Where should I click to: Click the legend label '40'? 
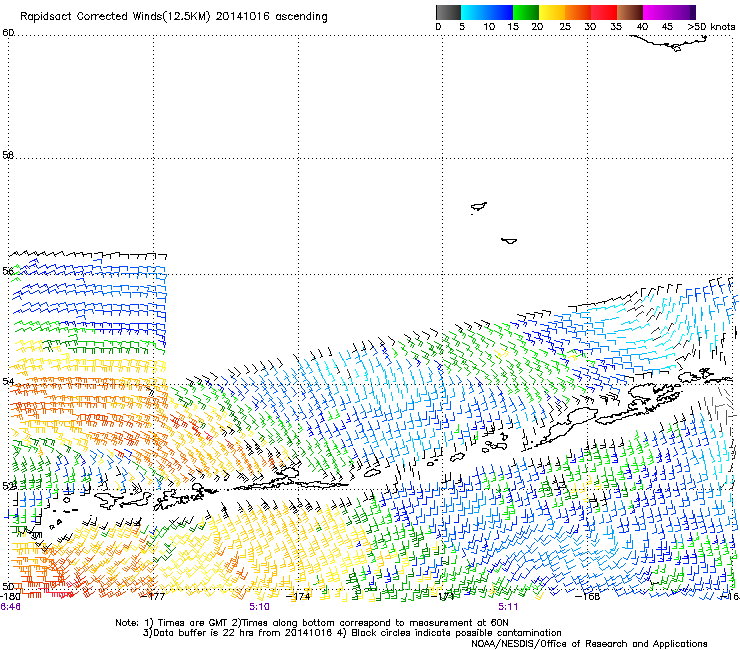pos(642,27)
